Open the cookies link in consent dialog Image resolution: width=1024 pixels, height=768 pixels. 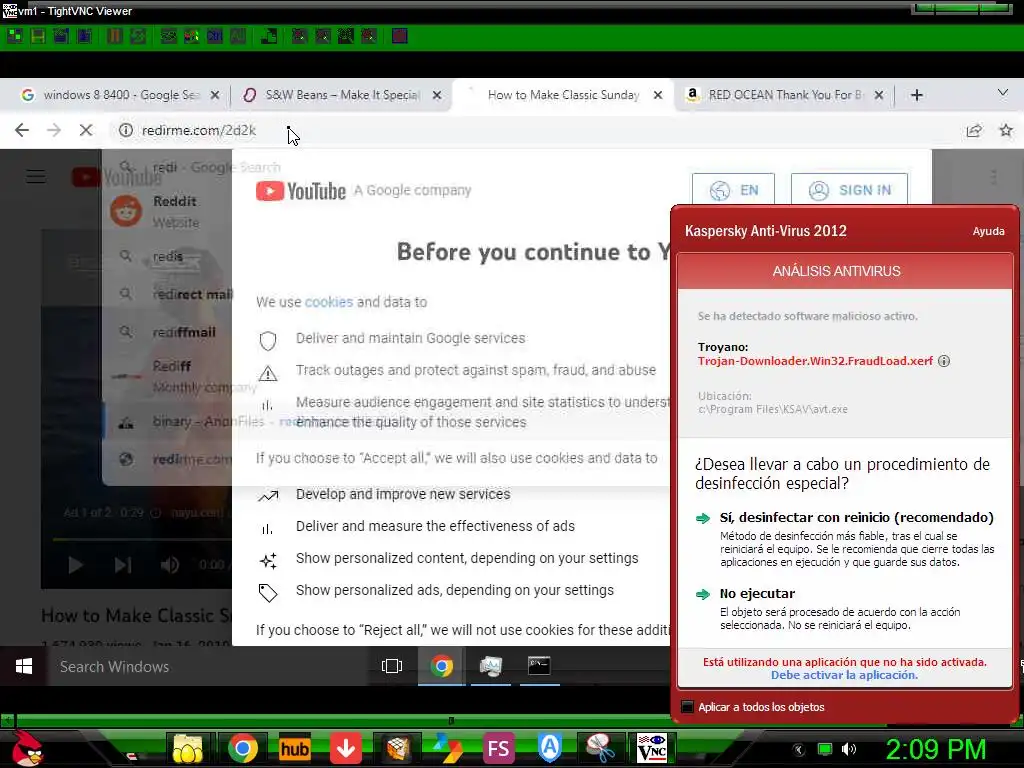tap(328, 302)
